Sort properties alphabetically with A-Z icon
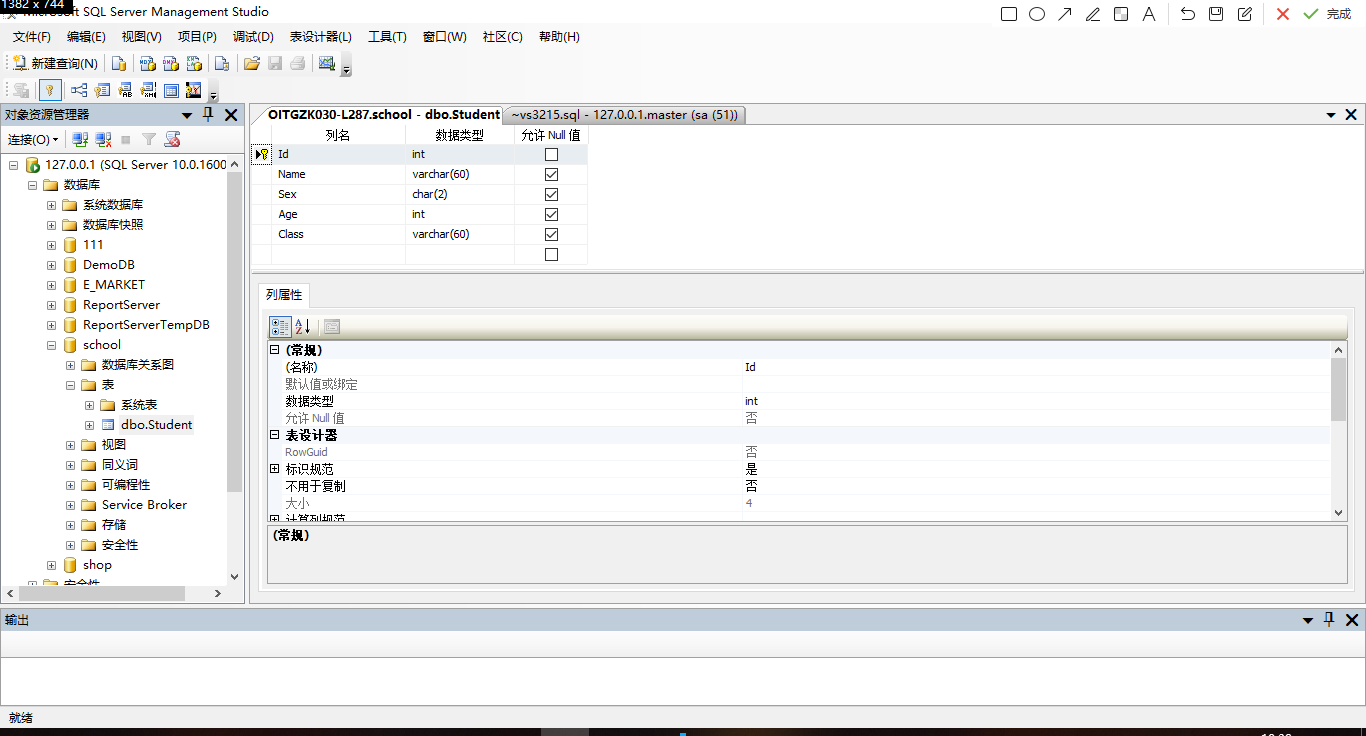The image size is (1366, 736). point(303,326)
